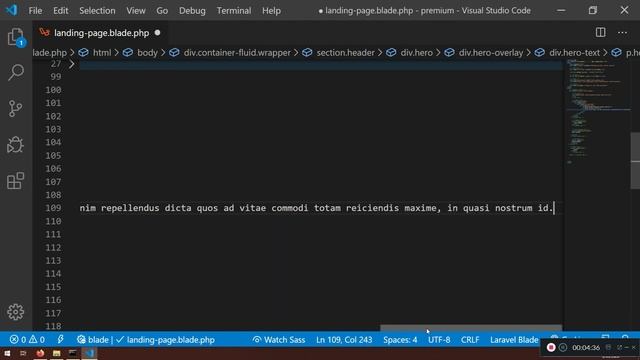Select the Laravel Blade language mode
This screenshot has width=640, height=360.
click(514, 340)
